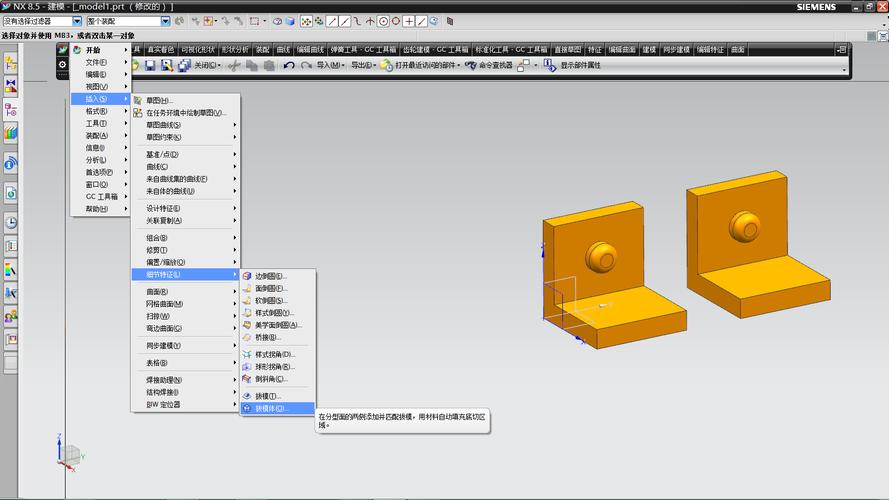Expand the 关闭 dropdown in toolbar
This screenshot has width=889, height=500.
pos(208,65)
